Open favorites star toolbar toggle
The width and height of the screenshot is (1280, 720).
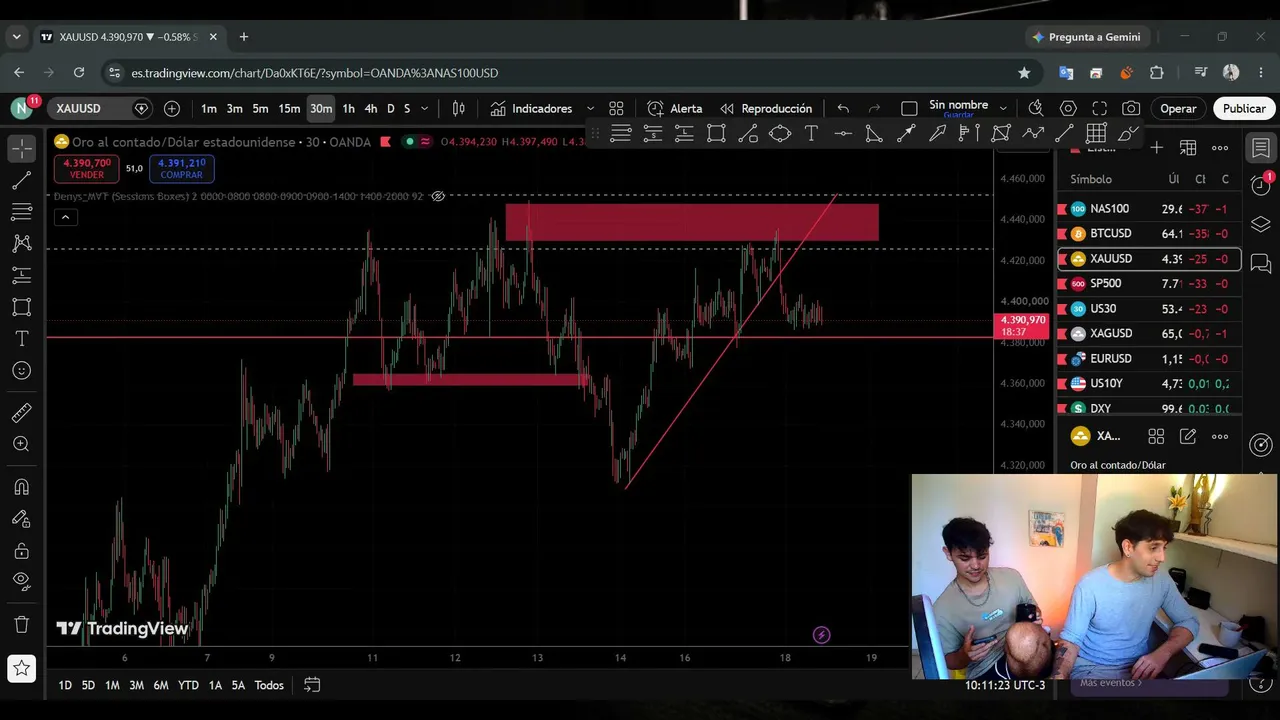(x=21, y=667)
